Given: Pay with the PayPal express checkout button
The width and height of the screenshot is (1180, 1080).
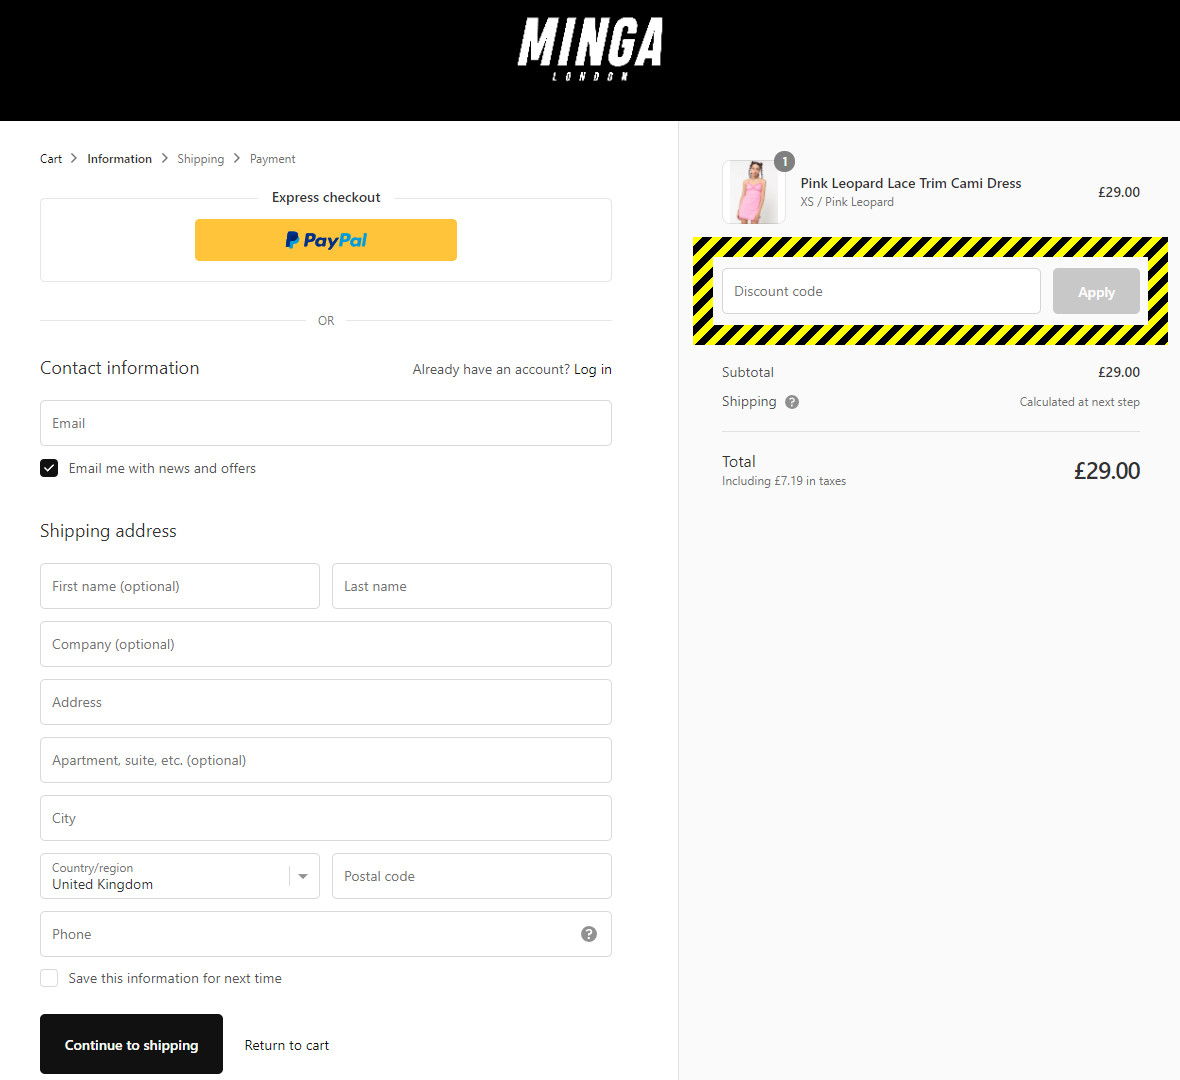Looking at the screenshot, I should 325,240.
